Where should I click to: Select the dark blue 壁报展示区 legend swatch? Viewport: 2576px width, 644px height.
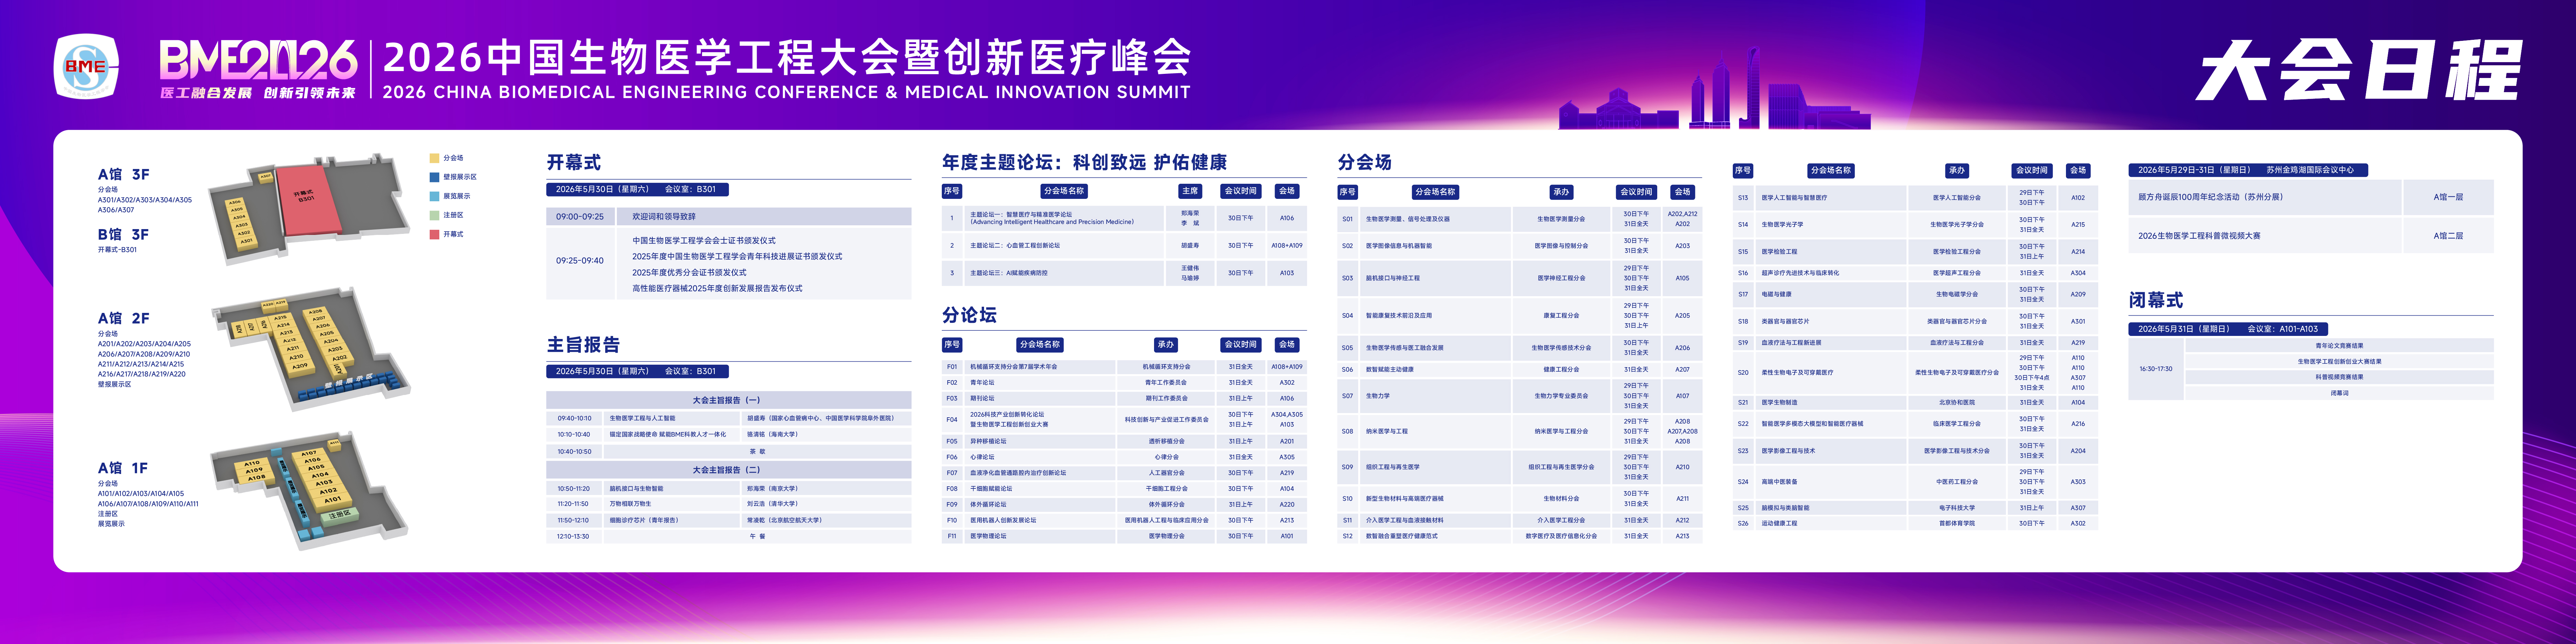click(434, 177)
